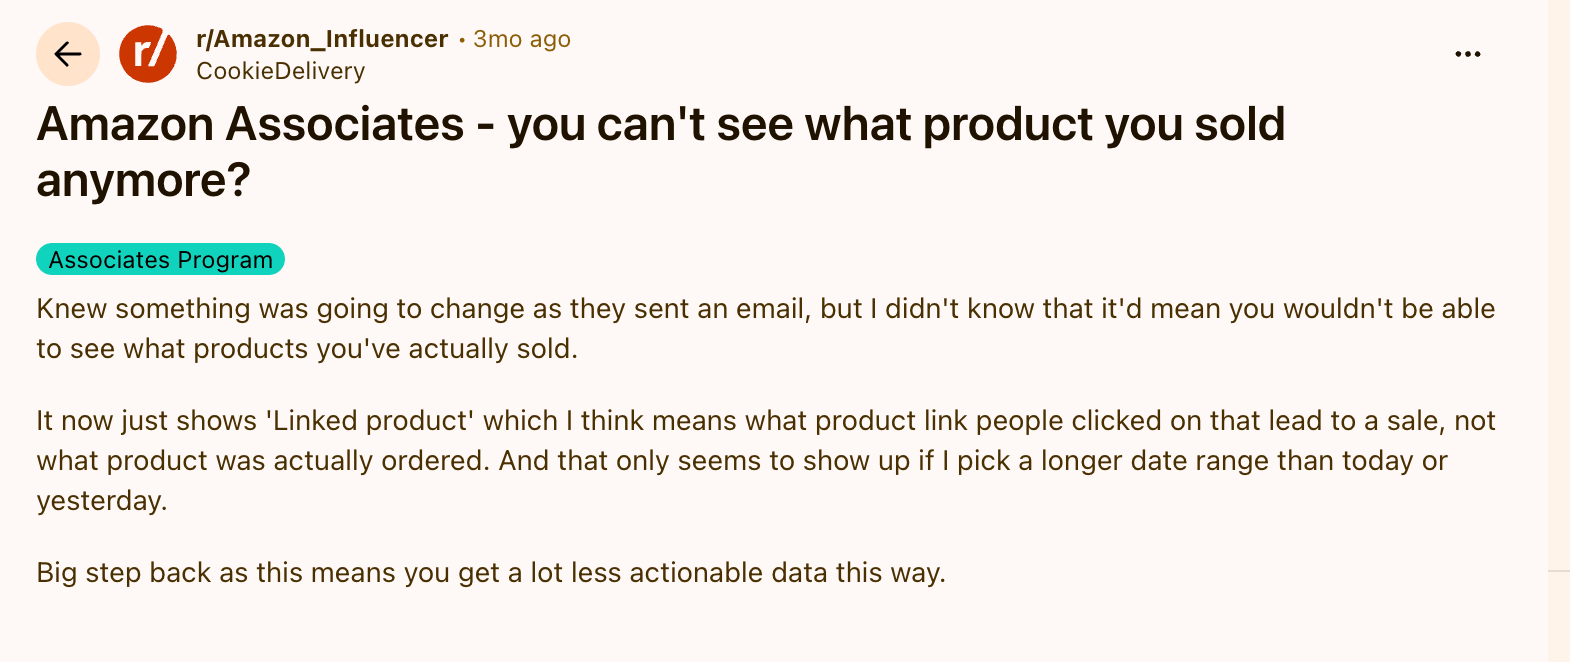Click the "3mo ago" post timestamp
This screenshot has height=662, width=1570.
(522, 39)
